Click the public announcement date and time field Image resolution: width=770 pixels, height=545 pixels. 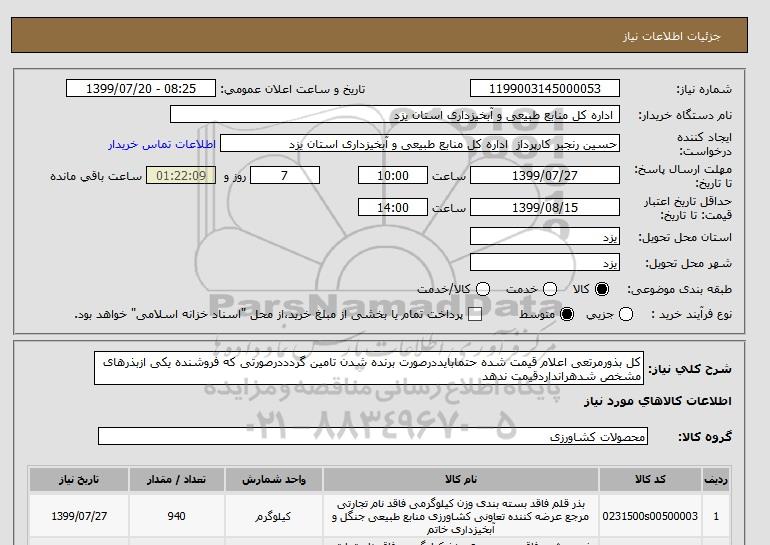[x=141, y=88]
